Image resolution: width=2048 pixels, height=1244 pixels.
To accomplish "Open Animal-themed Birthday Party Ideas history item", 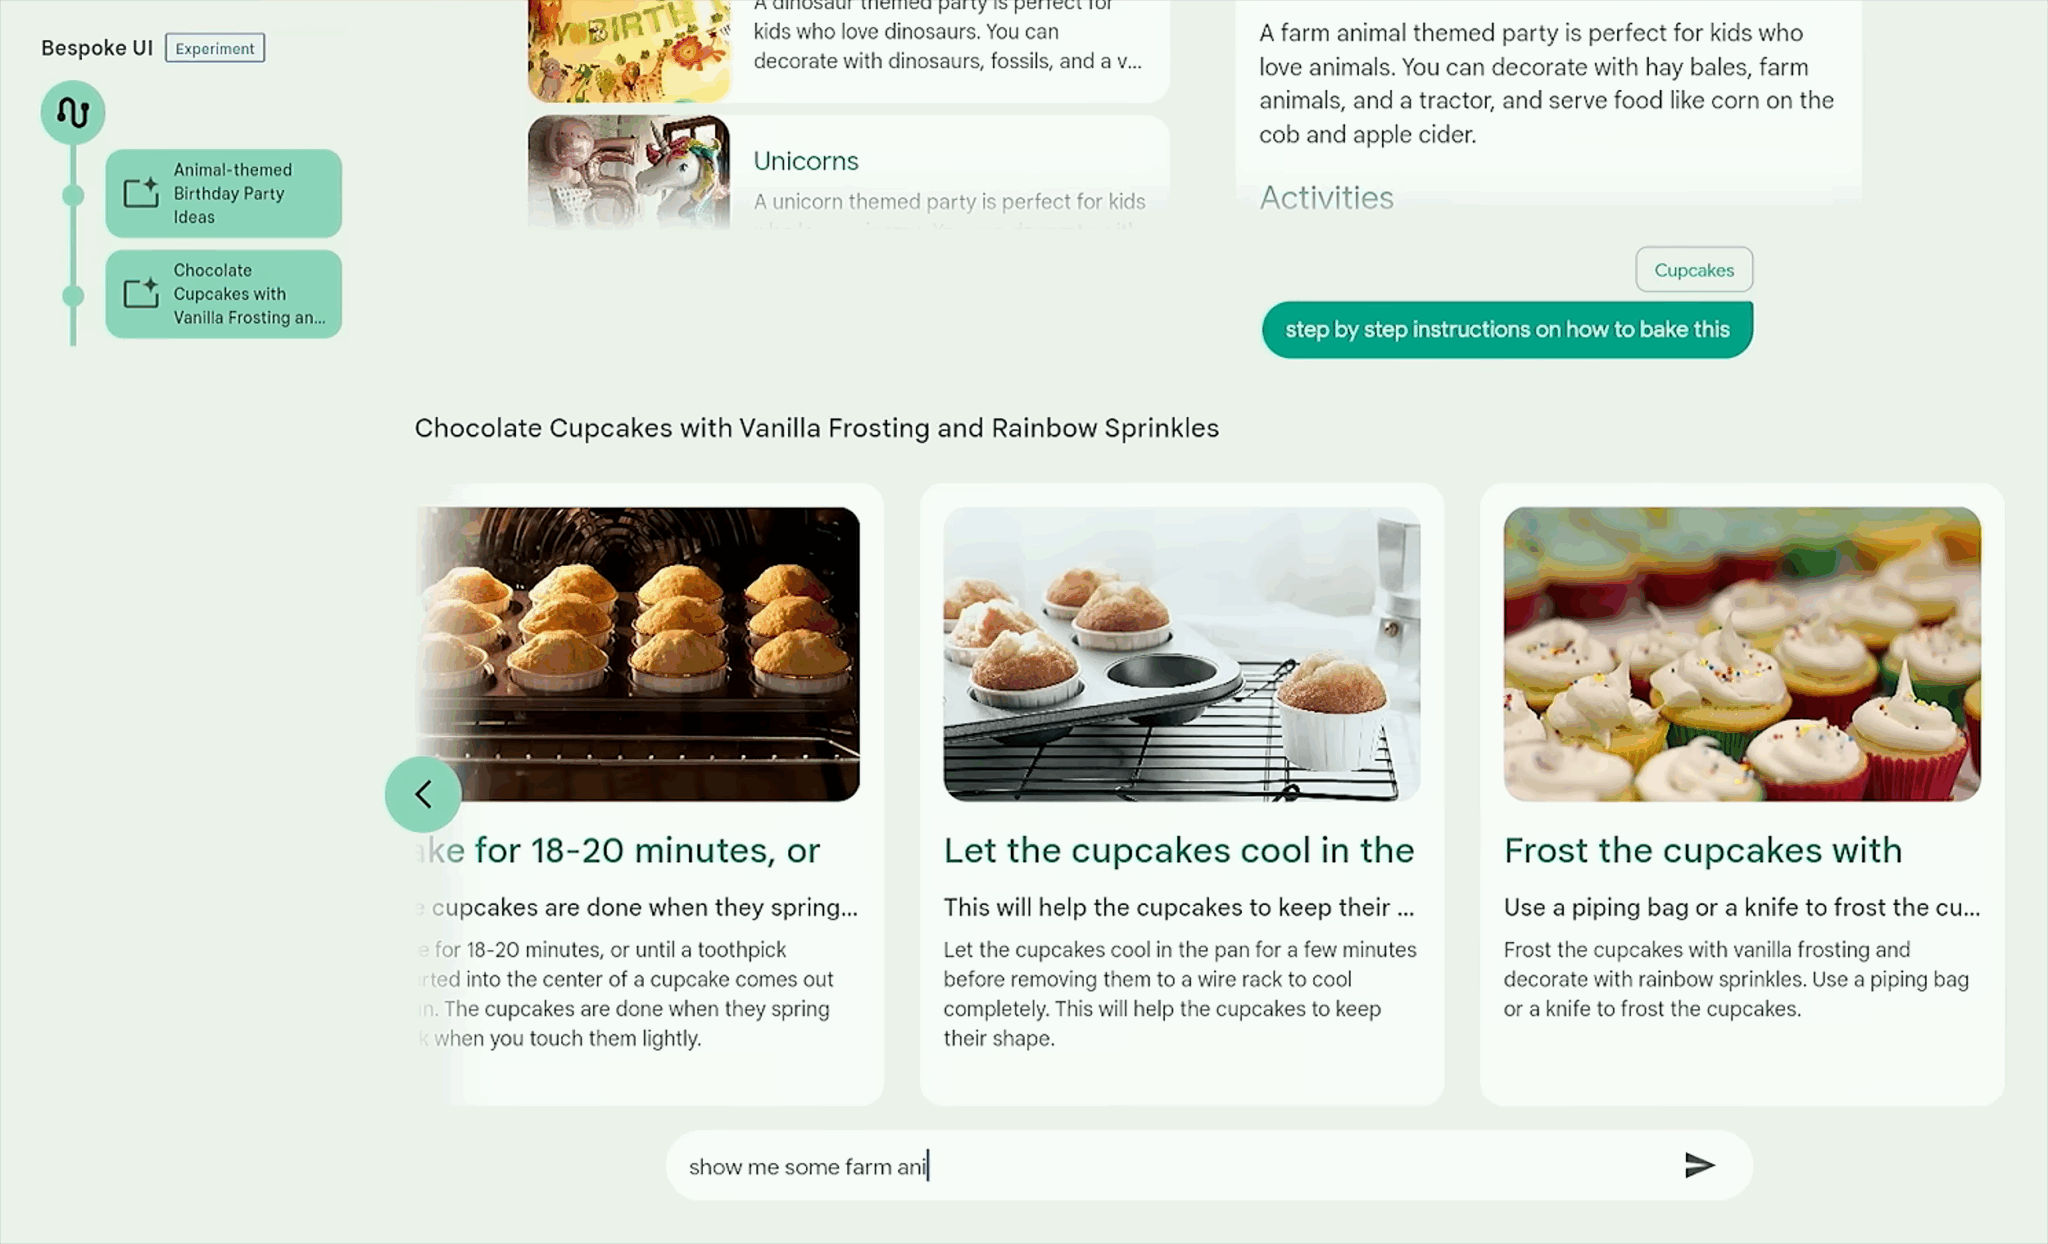I will (224, 193).
